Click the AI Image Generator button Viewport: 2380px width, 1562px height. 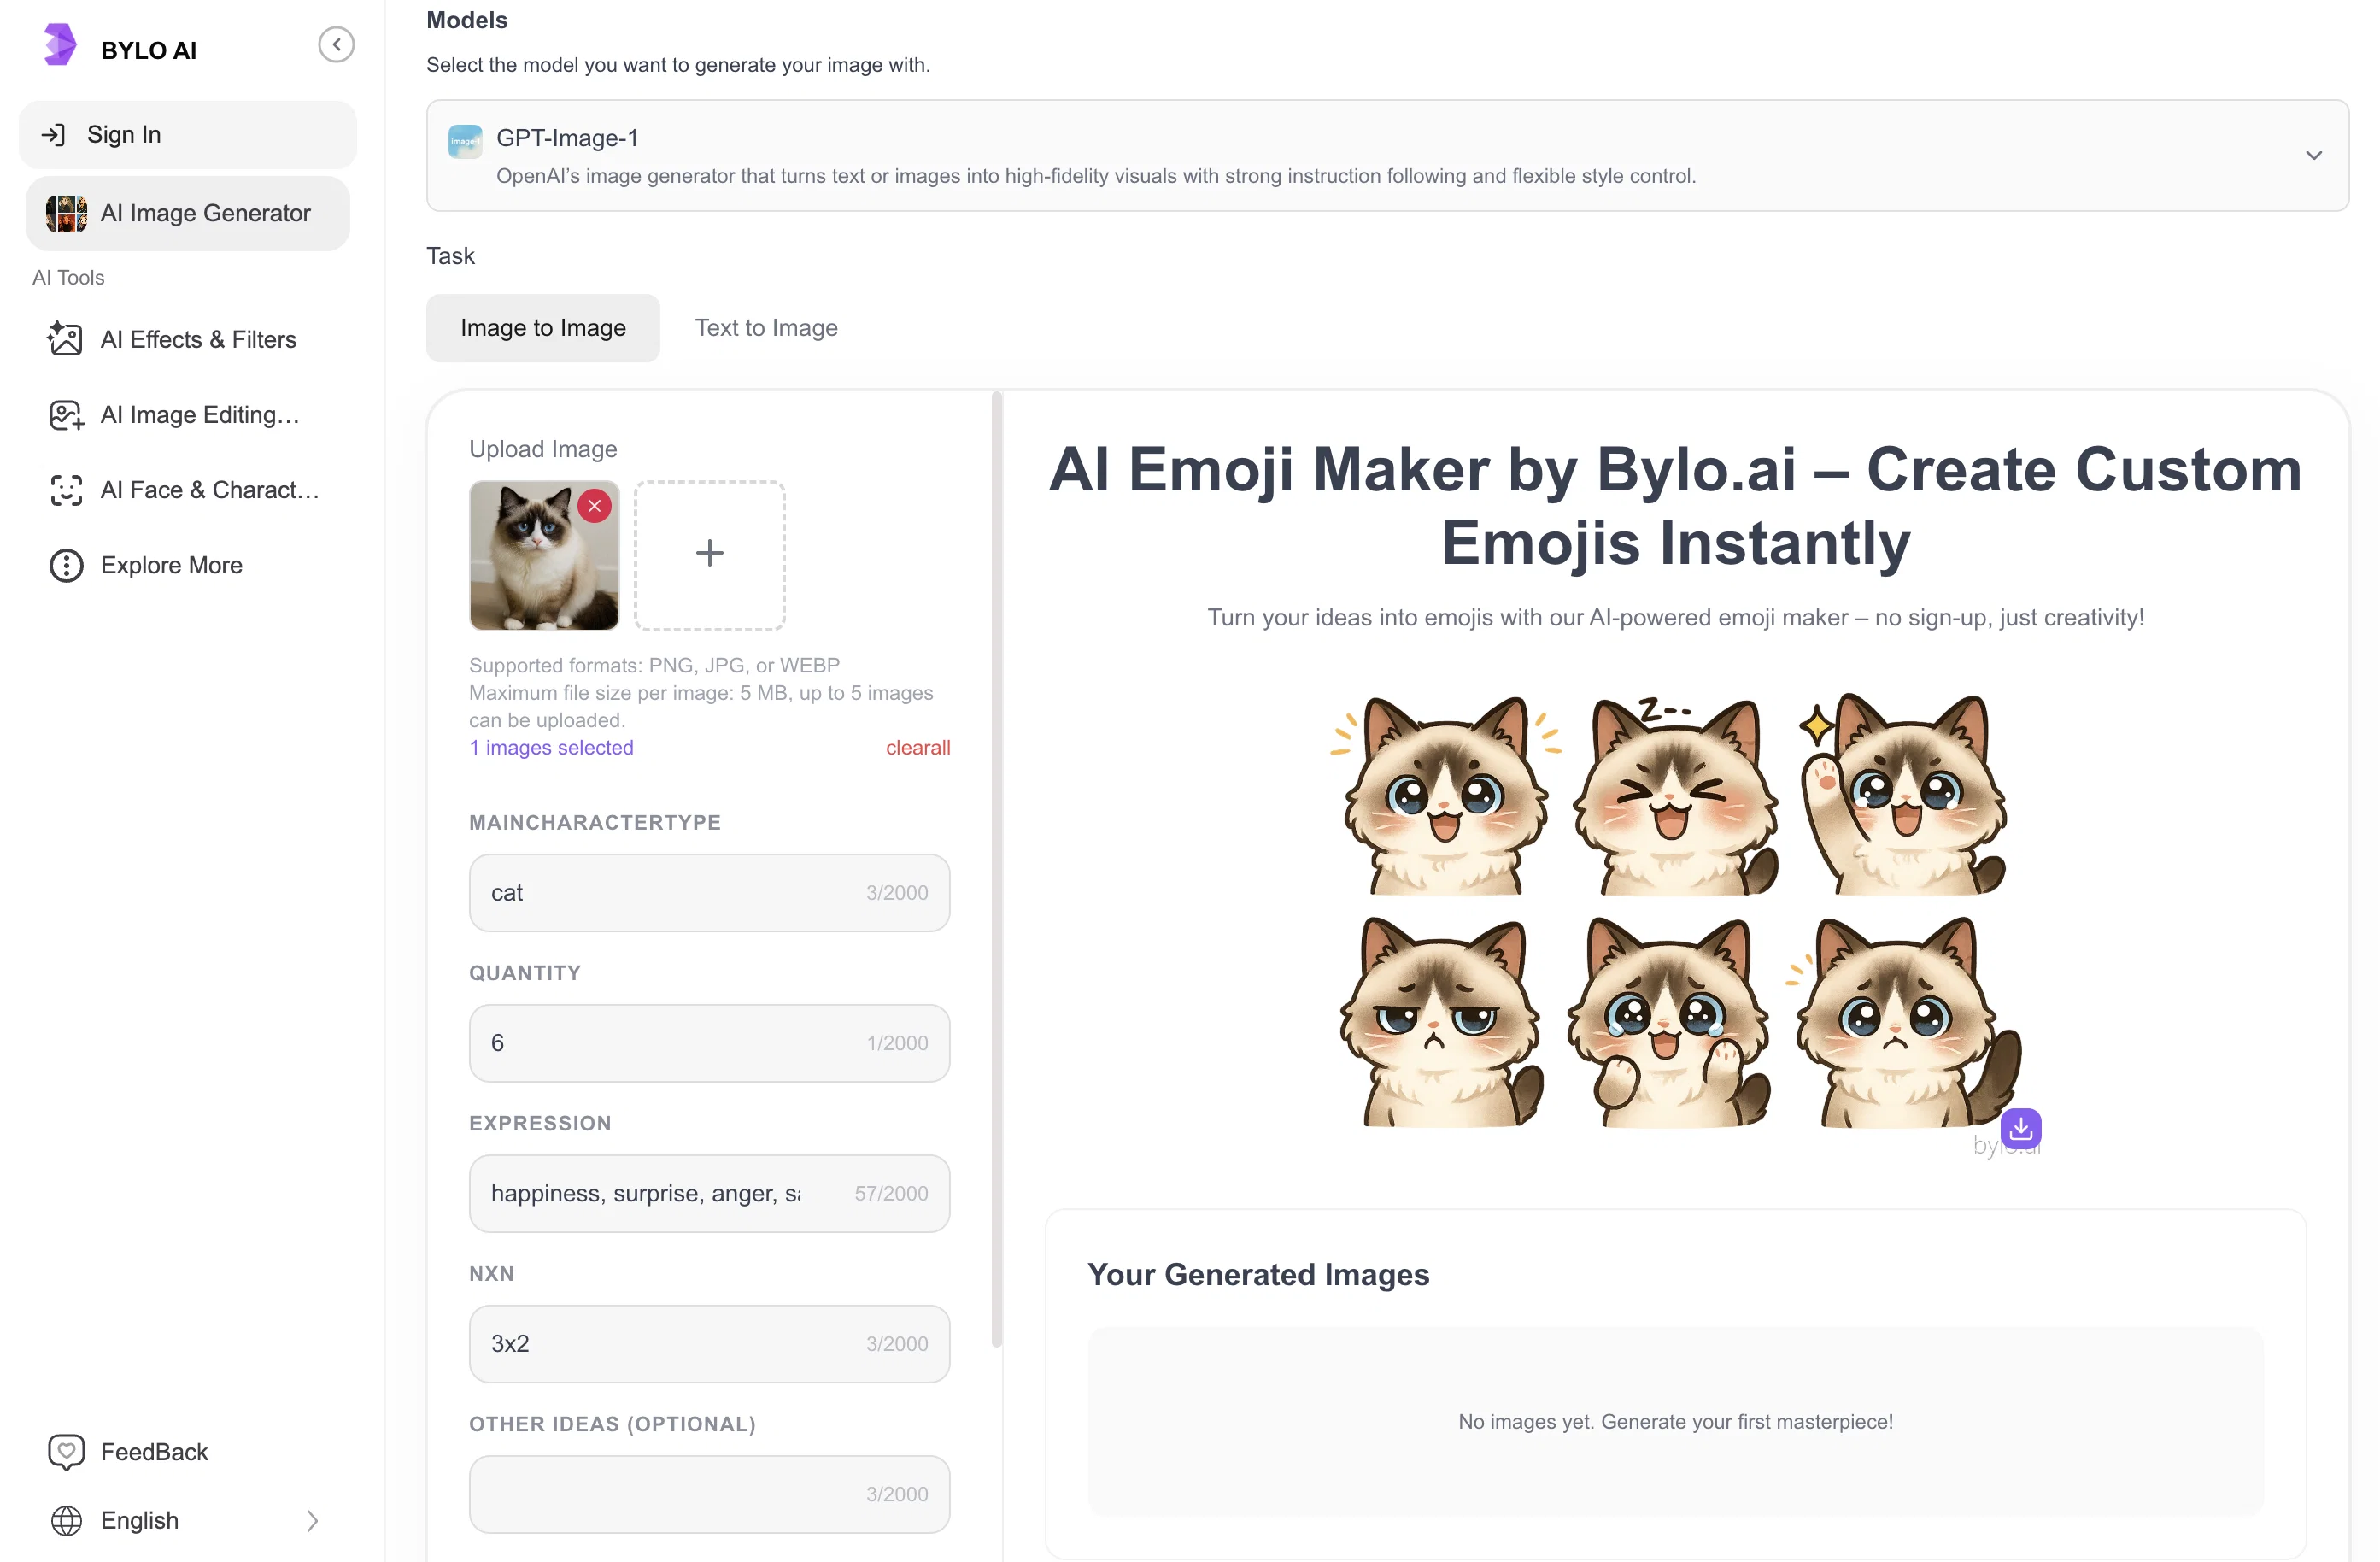tap(188, 213)
